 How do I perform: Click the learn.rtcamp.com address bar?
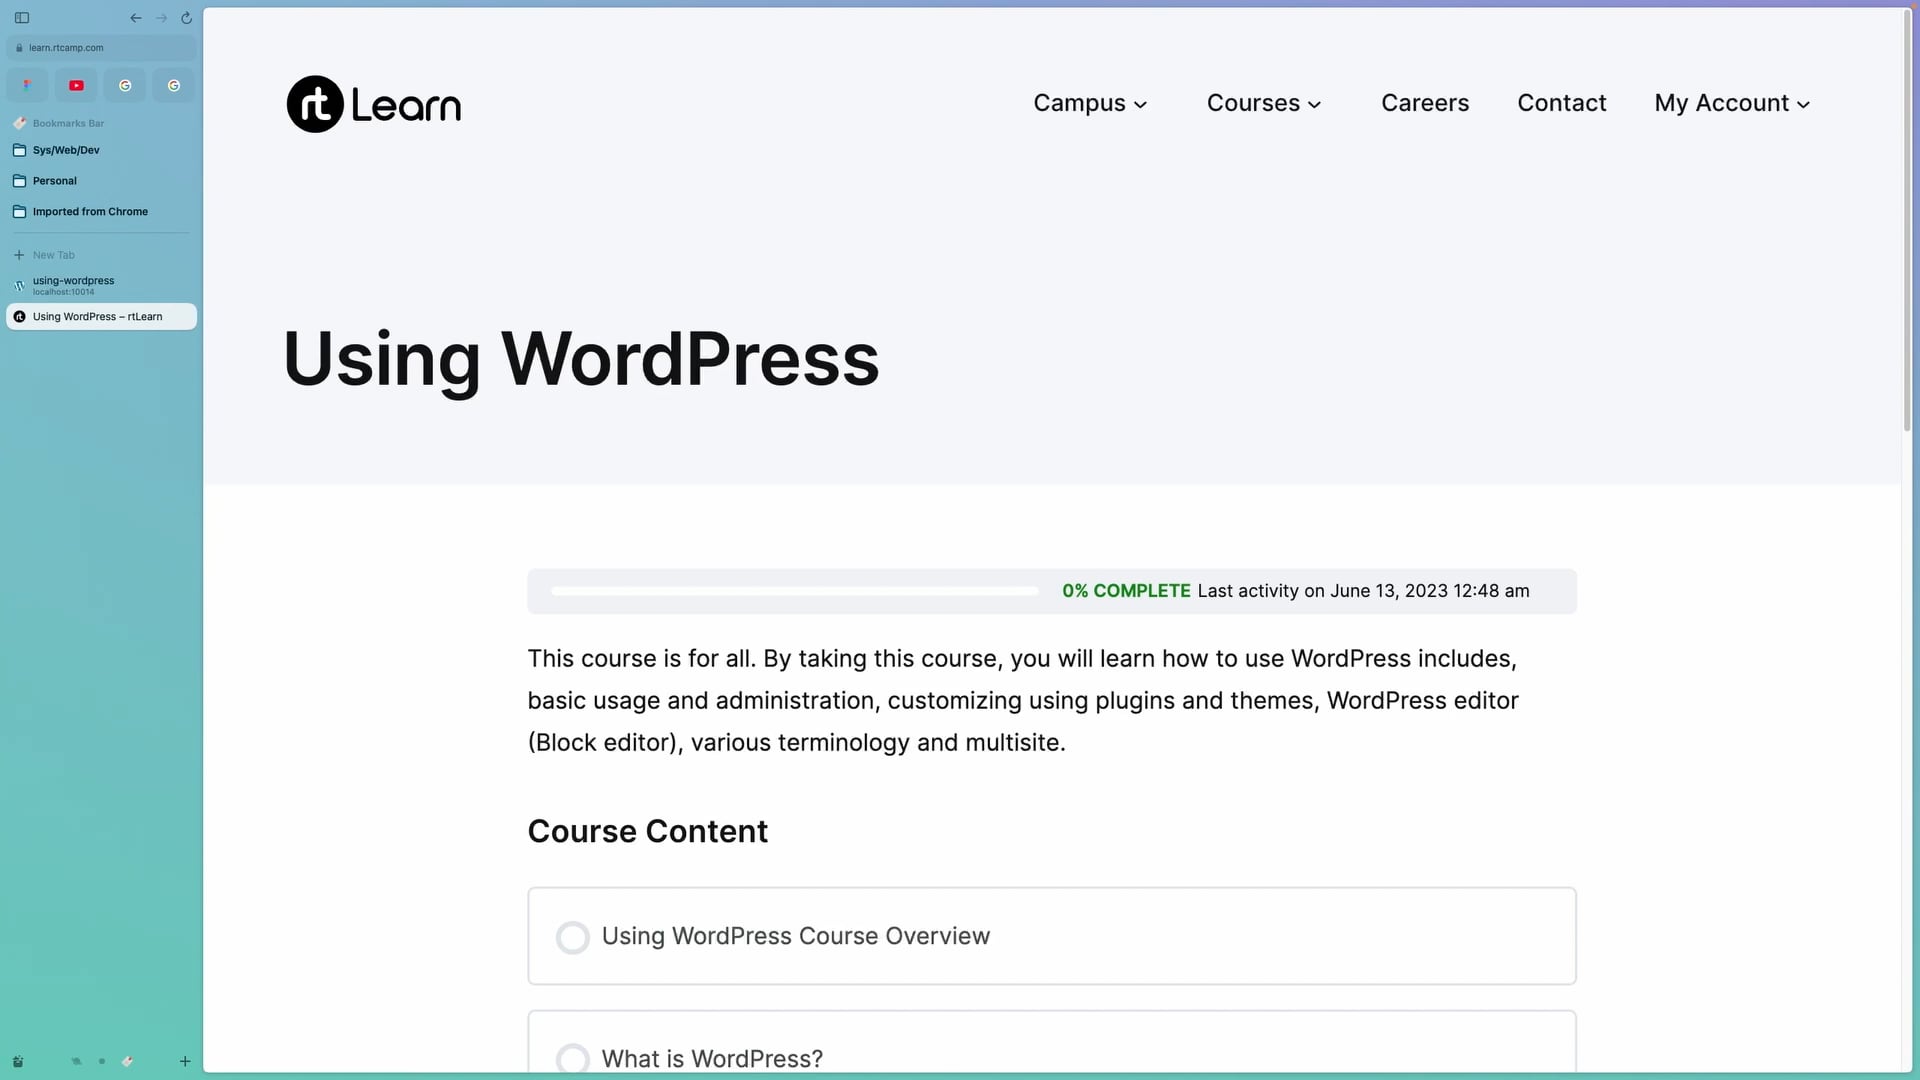click(x=101, y=48)
